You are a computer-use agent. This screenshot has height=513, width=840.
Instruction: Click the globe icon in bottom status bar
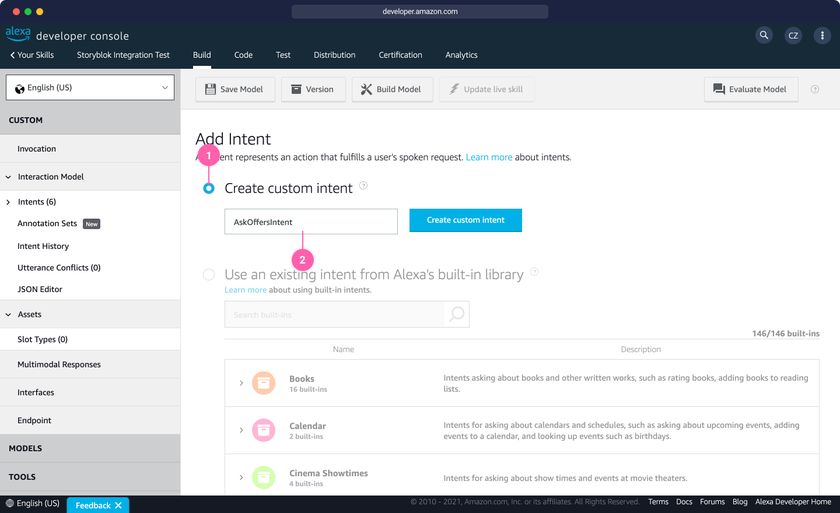9,503
